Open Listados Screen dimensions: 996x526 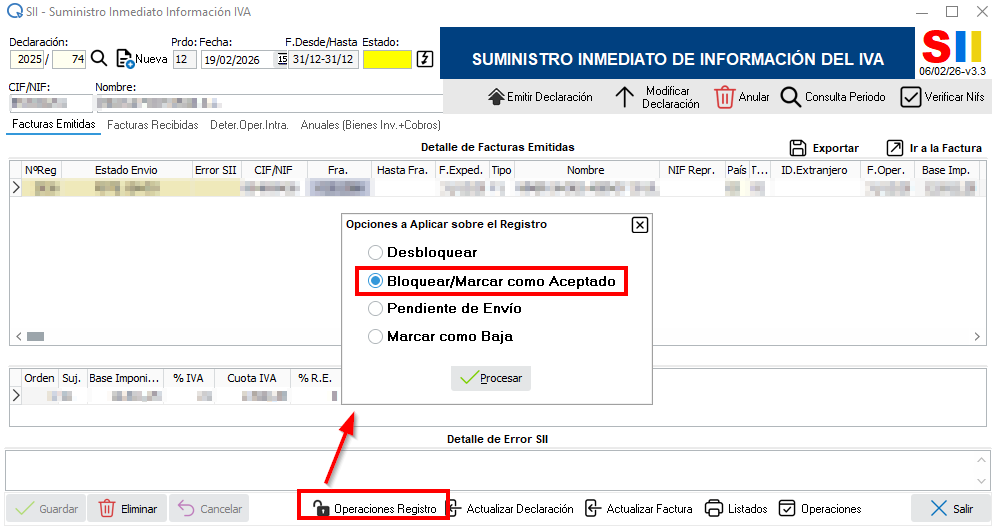(x=736, y=508)
